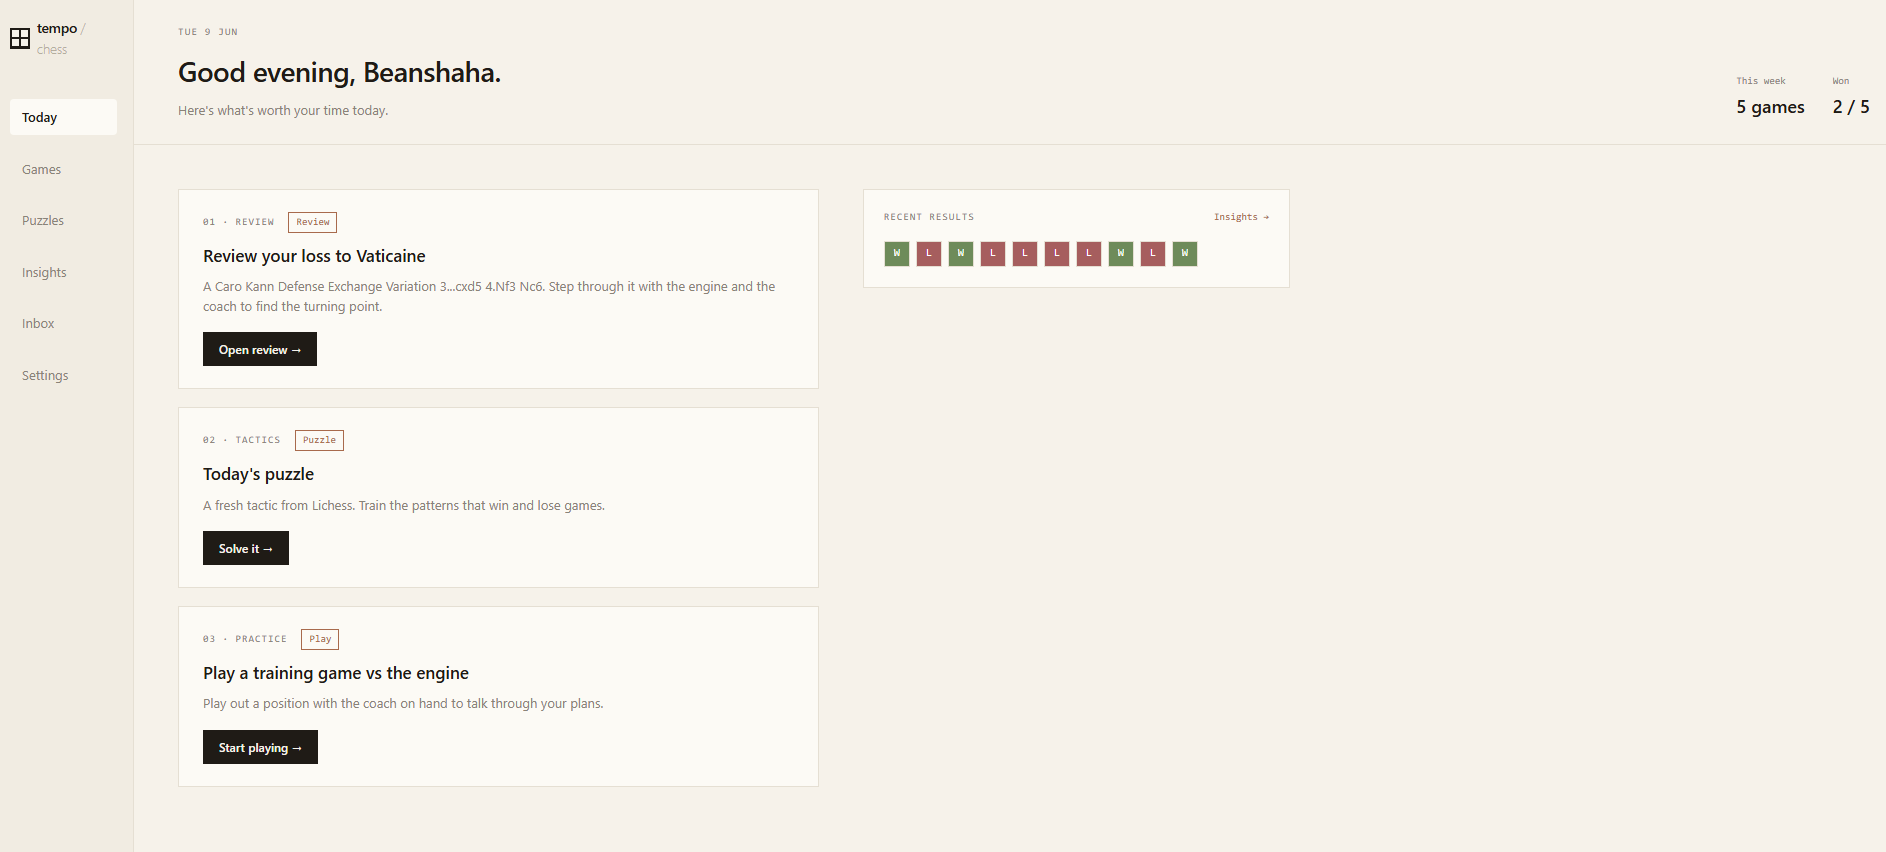Follow the Insights arrow link in Recent Results
Image resolution: width=1886 pixels, height=852 pixels.
[1241, 217]
